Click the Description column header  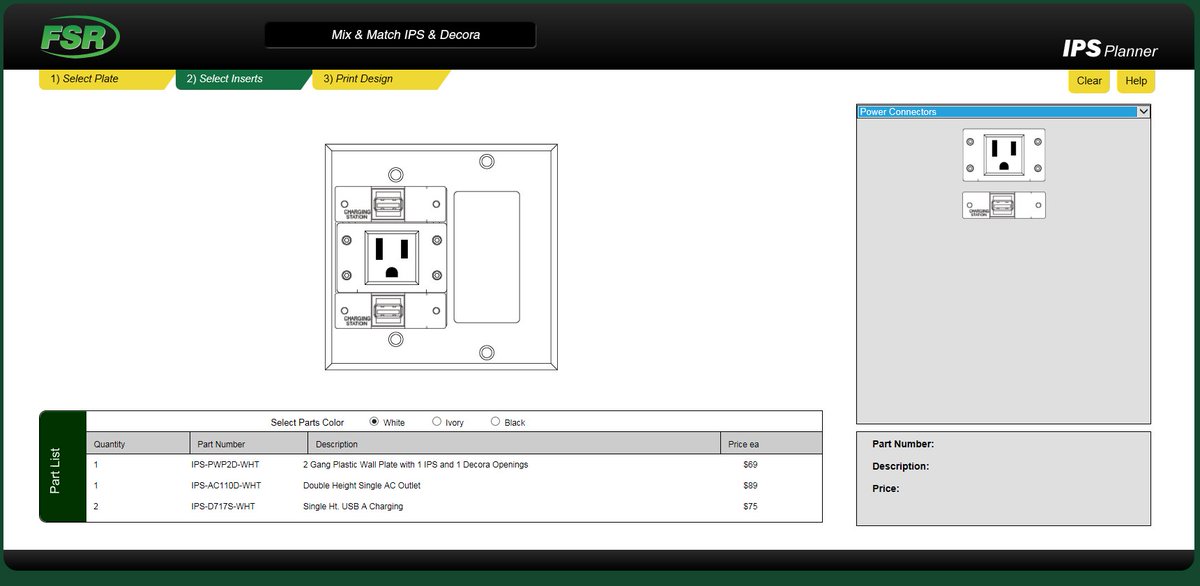(514, 444)
